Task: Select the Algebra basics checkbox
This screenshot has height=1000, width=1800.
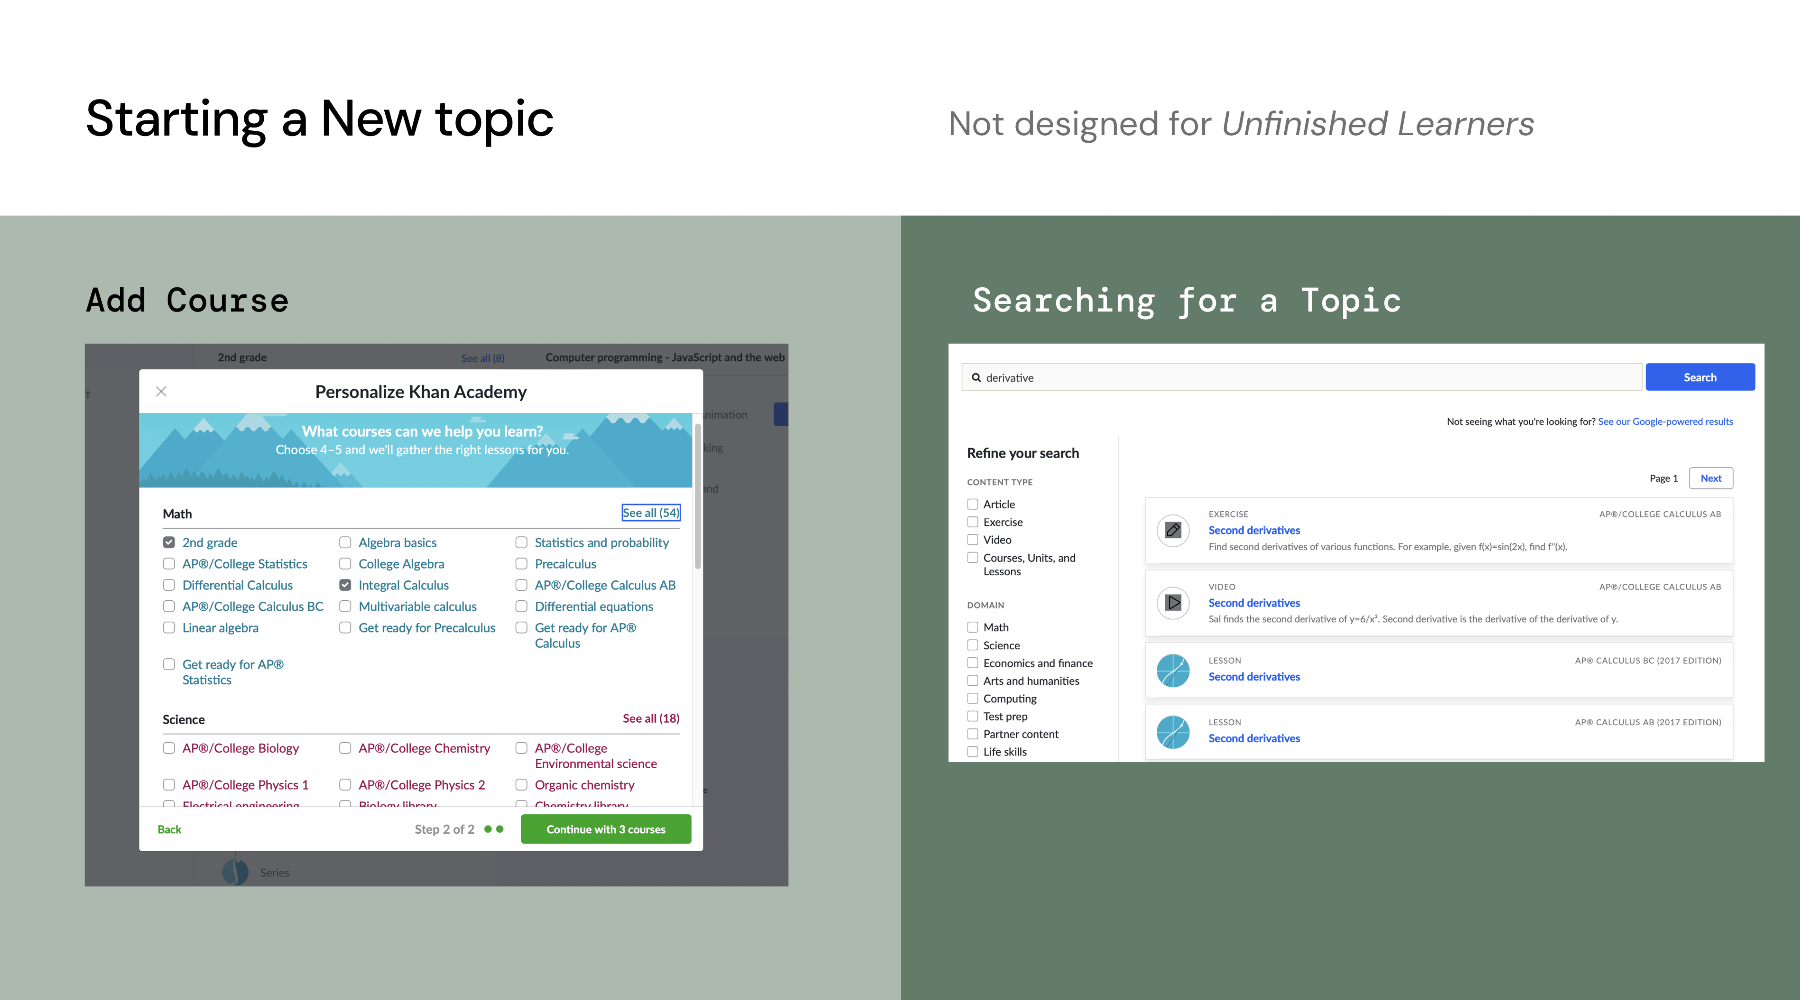Action: pos(345,542)
